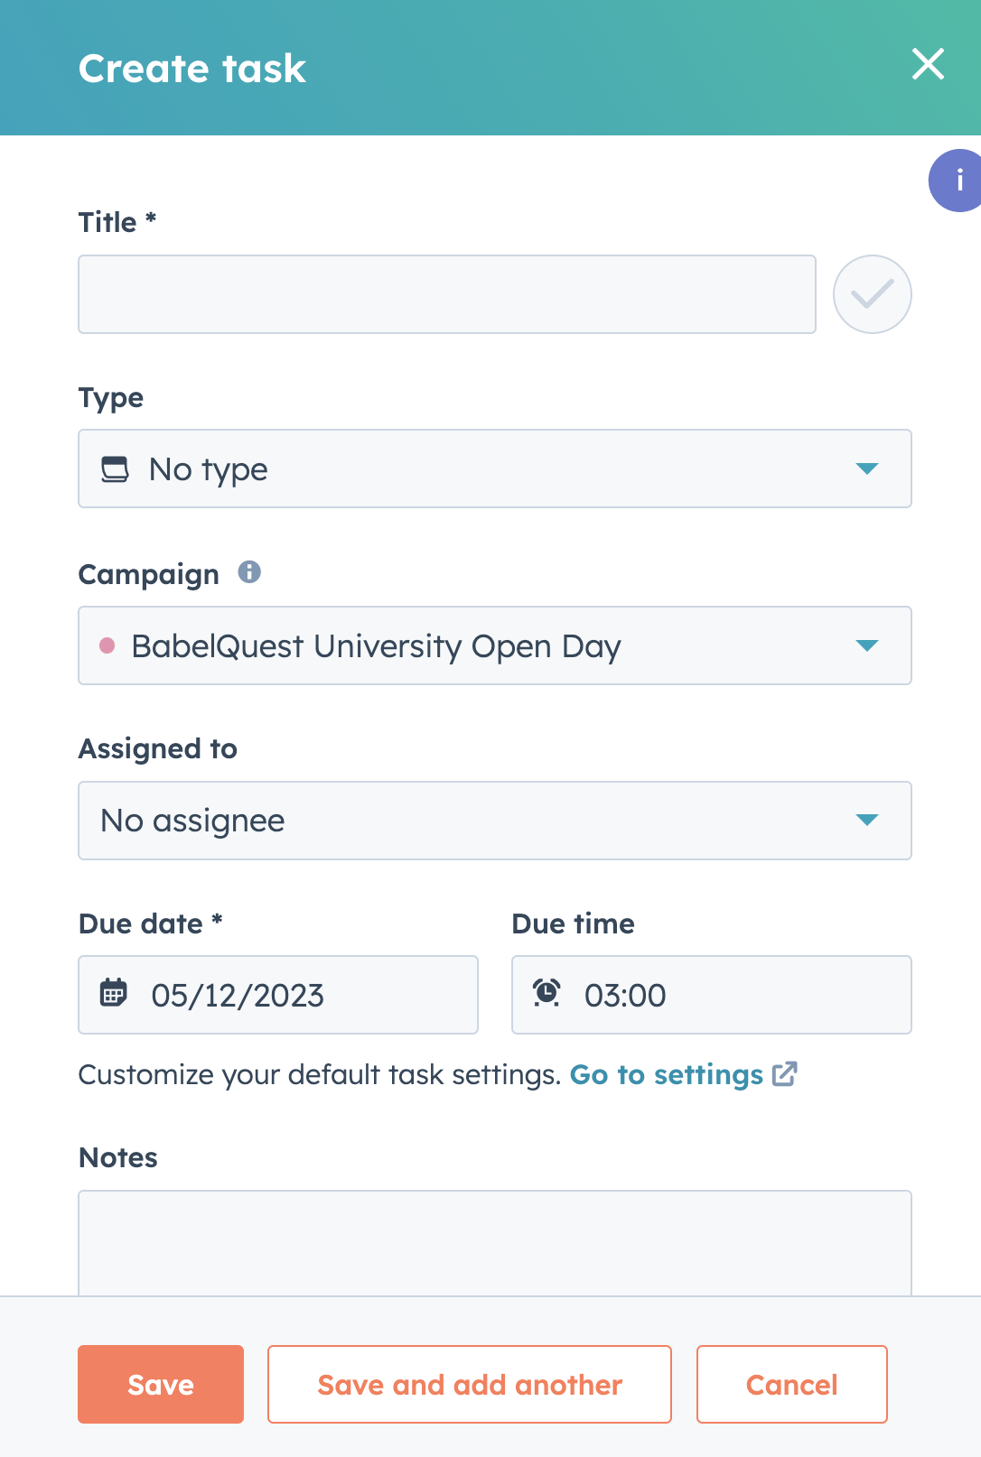Click the calendar icon in the Due date field
The image size is (981, 1457).
pos(113,994)
